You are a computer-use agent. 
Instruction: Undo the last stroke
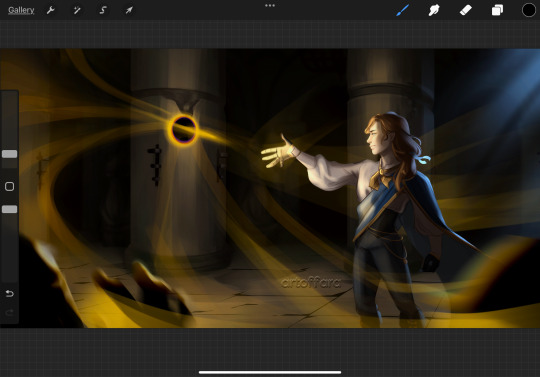10,293
